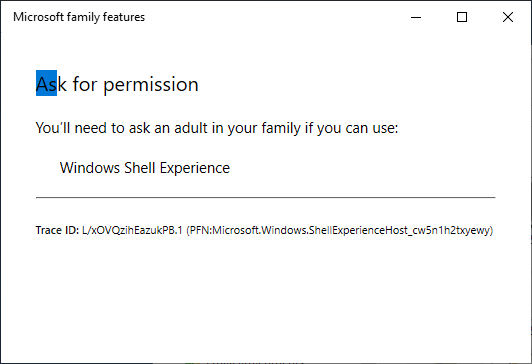This screenshot has height=364, width=532.
Task: Click the blank area below Trace ID
Action: click(x=266, y=299)
